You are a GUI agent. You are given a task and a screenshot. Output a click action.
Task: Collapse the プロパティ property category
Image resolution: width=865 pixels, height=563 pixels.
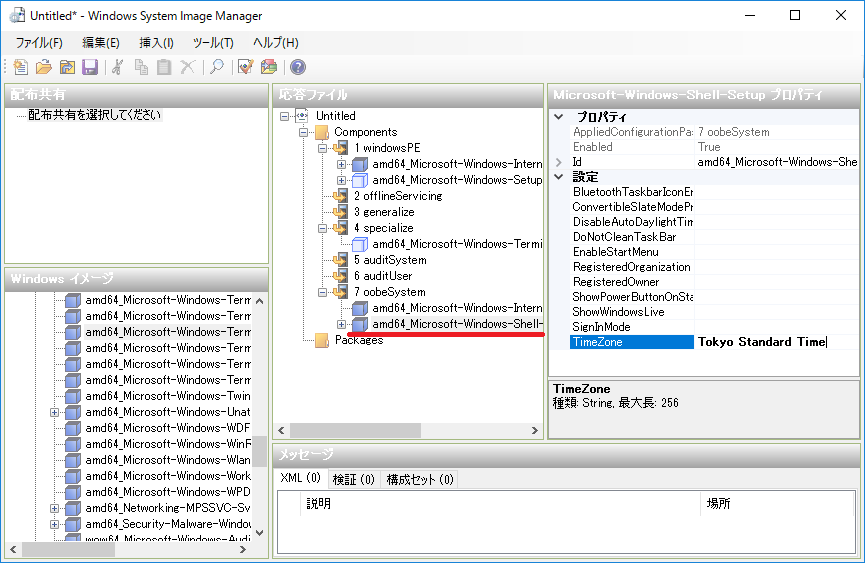[x=558, y=117]
